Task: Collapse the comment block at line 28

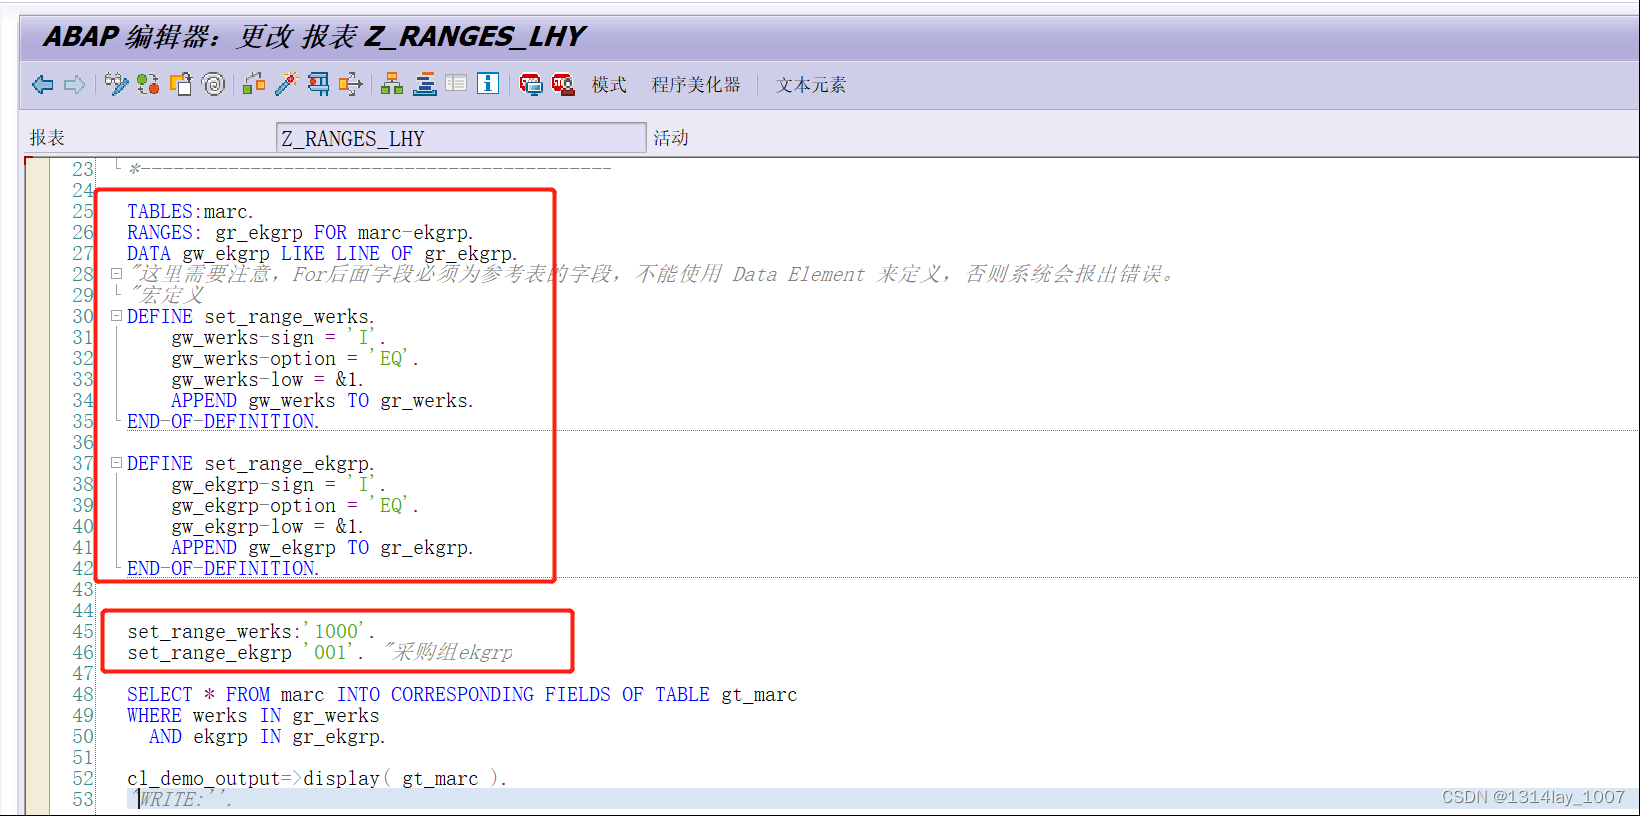Action: 117,274
